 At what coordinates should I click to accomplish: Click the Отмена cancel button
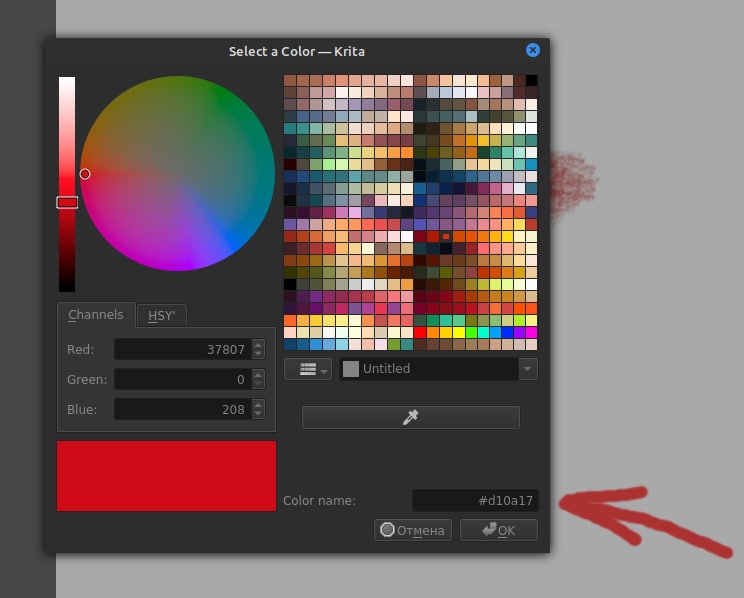413,530
